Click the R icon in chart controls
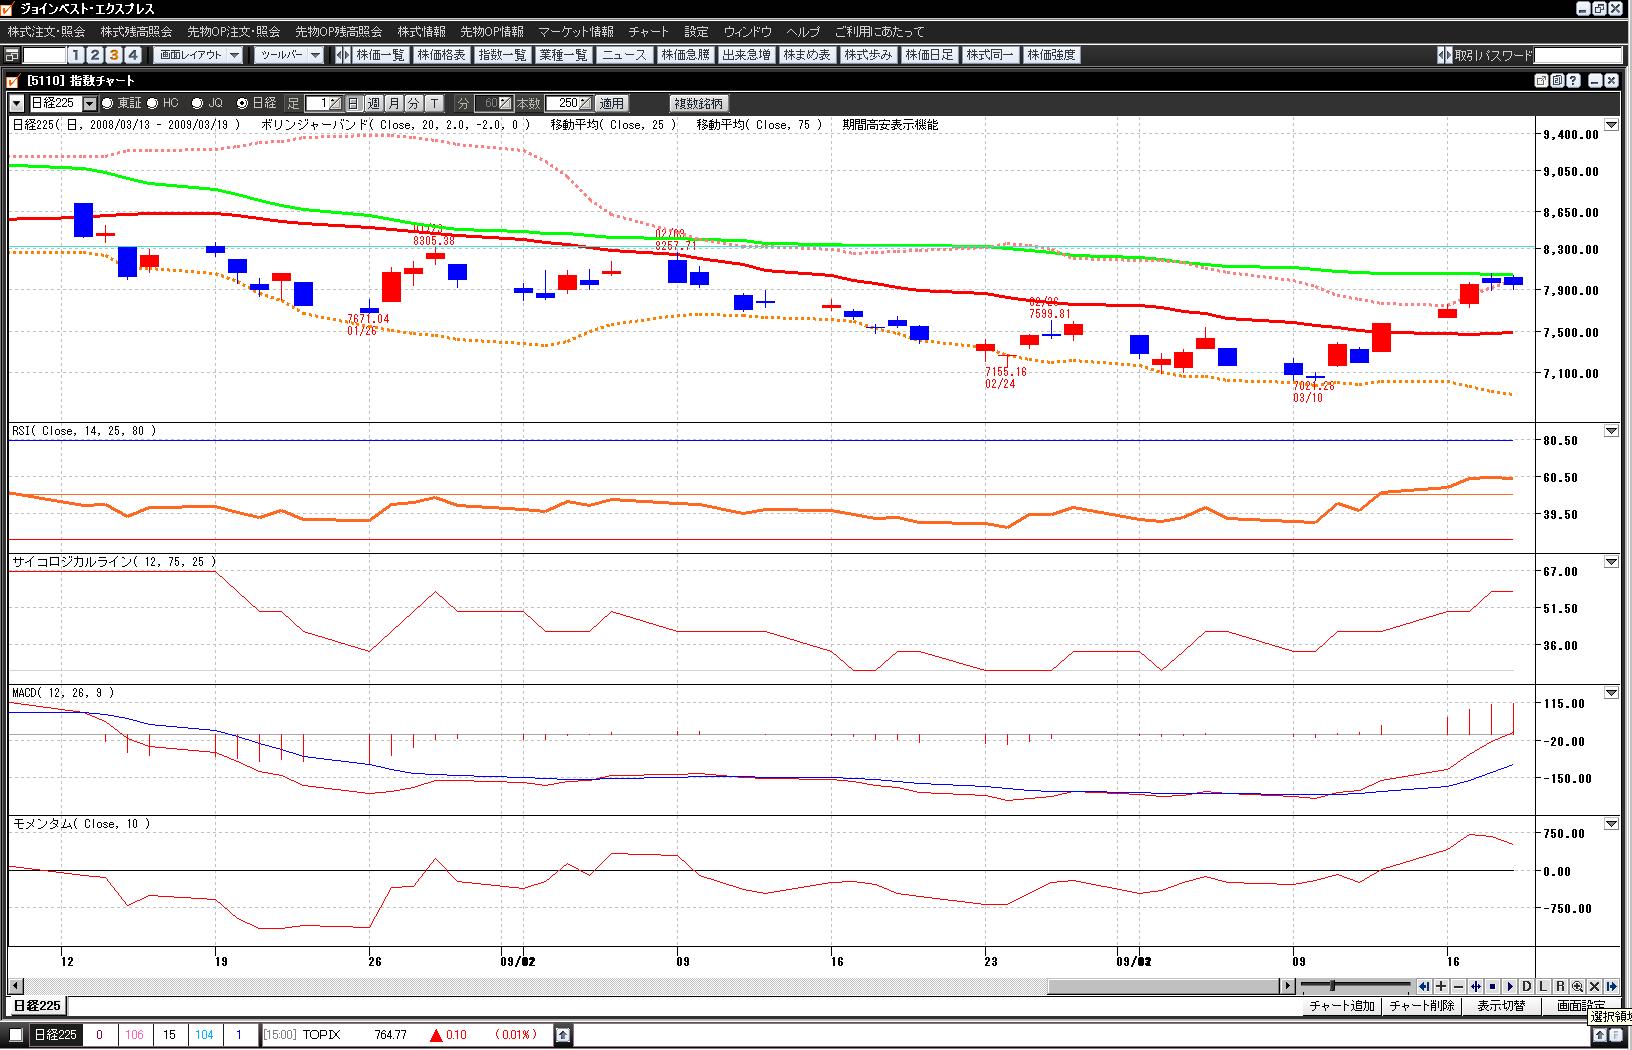1632x1050 pixels. click(x=1561, y=986)
